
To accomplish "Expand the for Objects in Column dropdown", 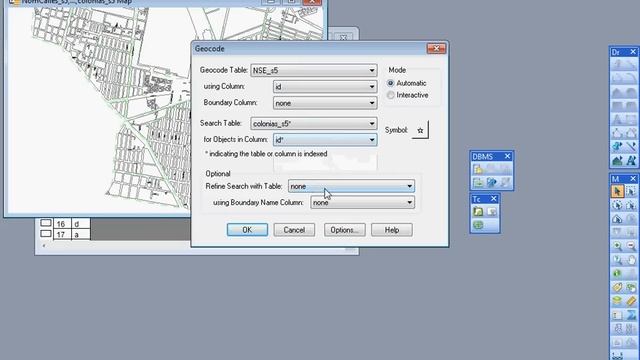I will 325,140.
